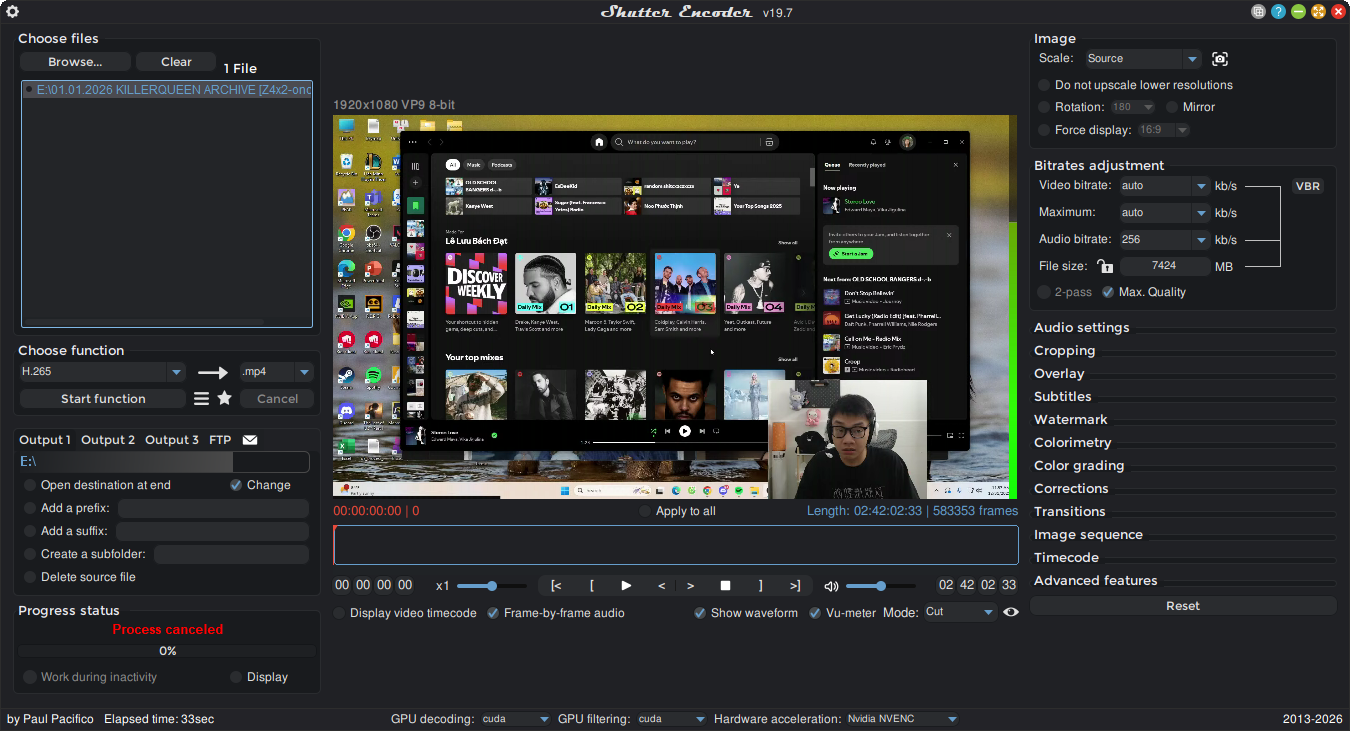Open the settings gear icon
The image size is (1350, 731).
pos(13,12)
